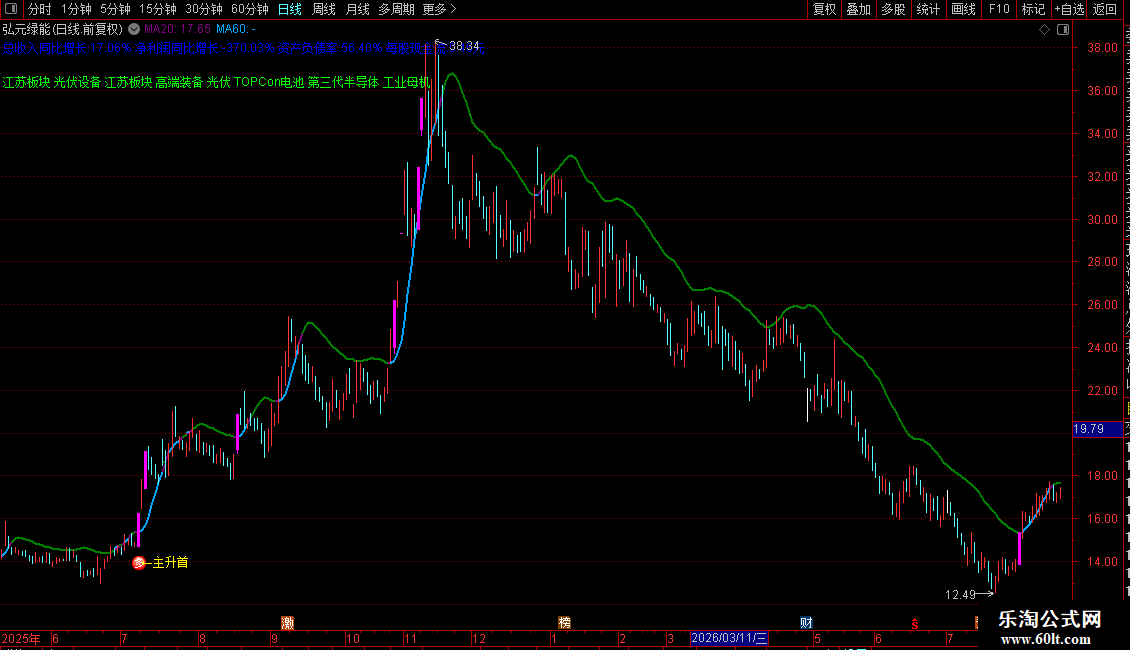The image size is (1130, 650).
Task: Click the 多 signal icon at 主升首
Action: tap(139, 563)
